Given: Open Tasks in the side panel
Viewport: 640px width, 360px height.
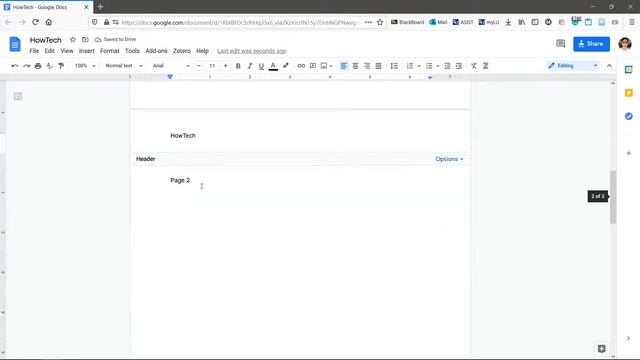Looking at the screenshot, I should pyautogui.click(x=629, y=116).
